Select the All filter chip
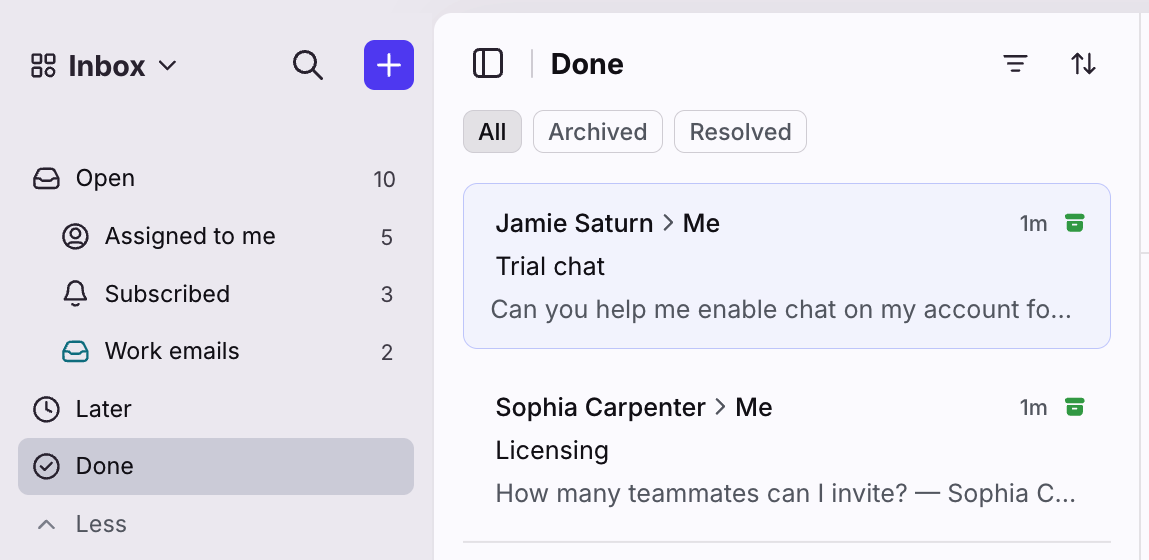The image size is (1149, 560). coord(492,132)
